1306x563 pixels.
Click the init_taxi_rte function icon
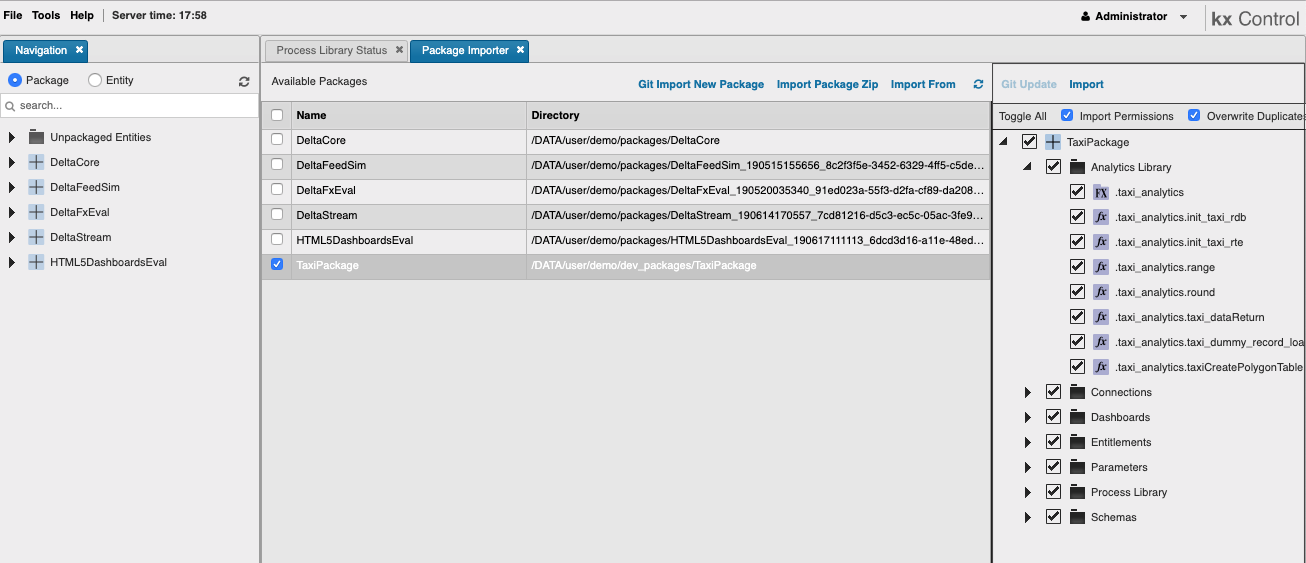pos(1101,242)
